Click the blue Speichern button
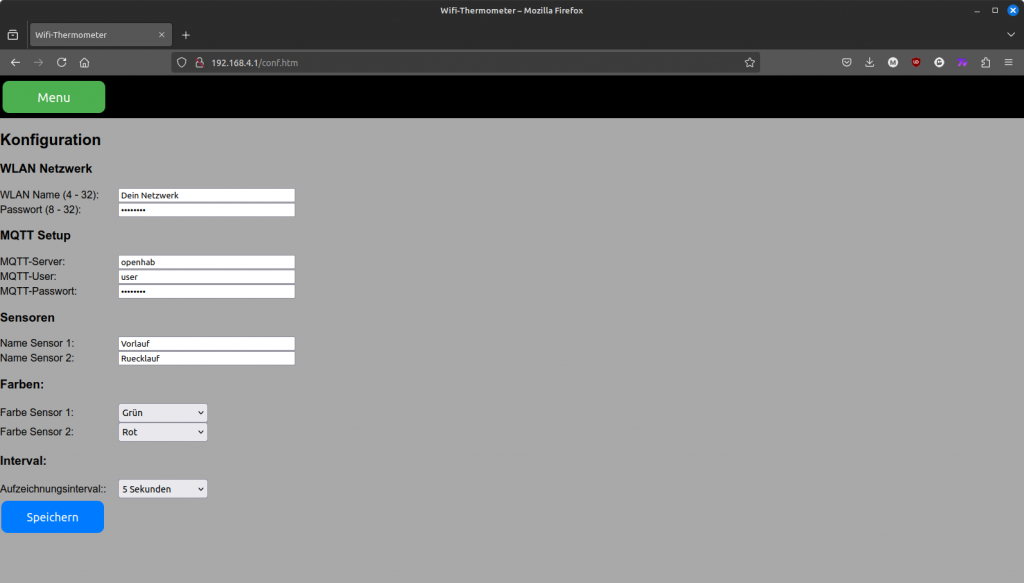 (x=52, y=517)
